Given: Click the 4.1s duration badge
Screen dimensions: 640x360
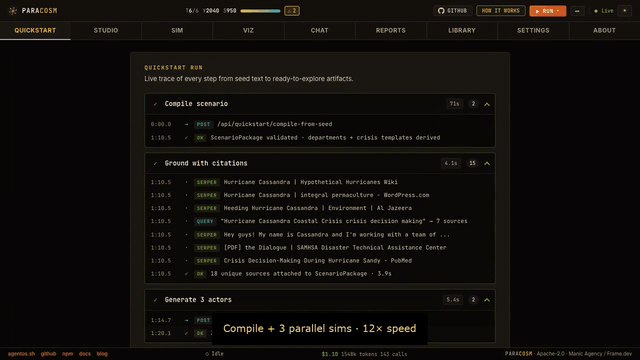Looking at the screenshot, I should tap(451, 163).
